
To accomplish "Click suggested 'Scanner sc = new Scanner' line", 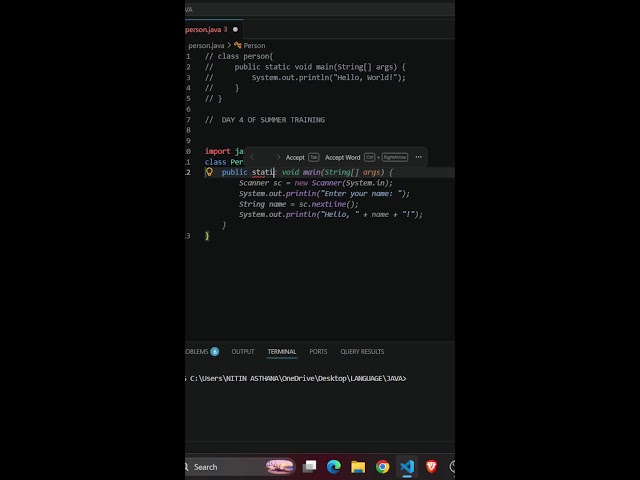I will coord(316,183).
